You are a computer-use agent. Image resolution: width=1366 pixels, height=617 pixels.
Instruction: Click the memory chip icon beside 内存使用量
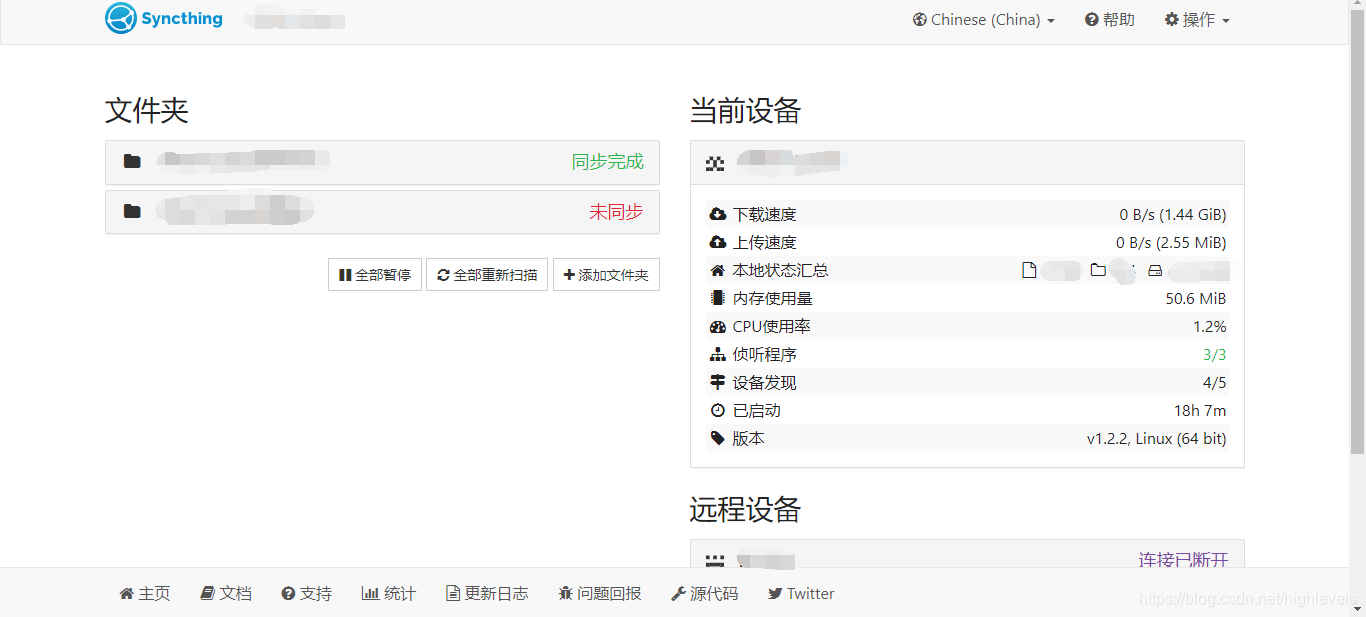pos(717,299)
